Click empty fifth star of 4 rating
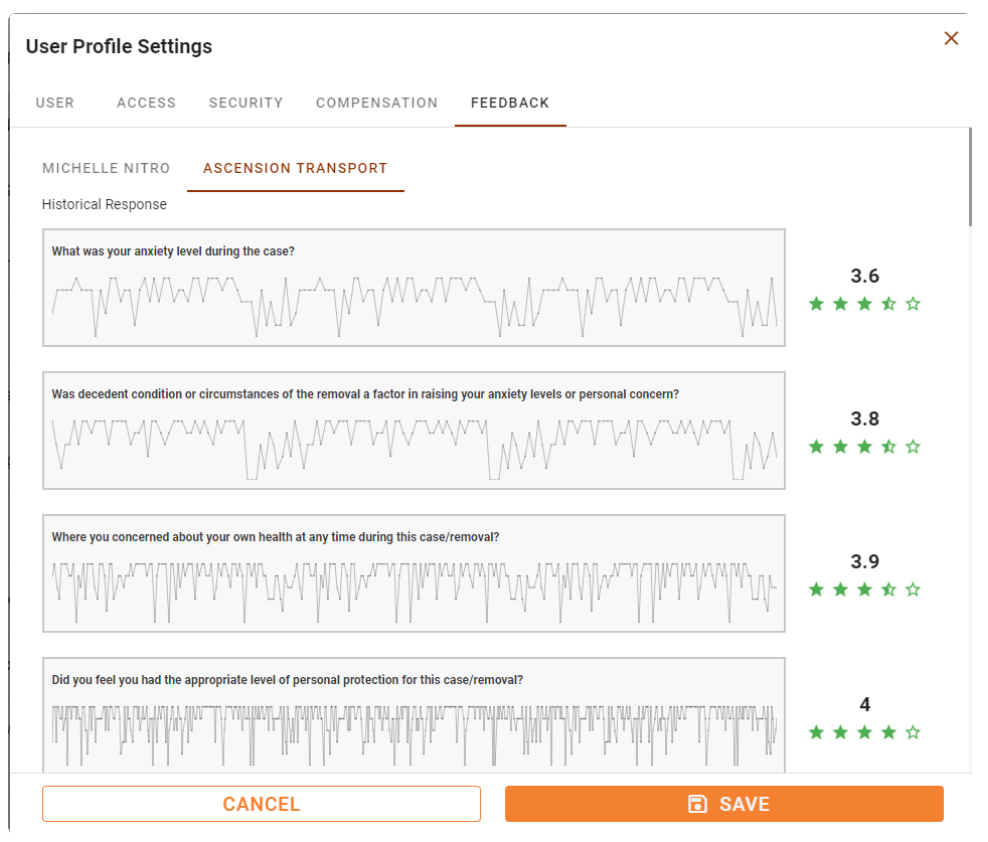The width and height of the screenshot is (988, 842). [x=912, y=733]
